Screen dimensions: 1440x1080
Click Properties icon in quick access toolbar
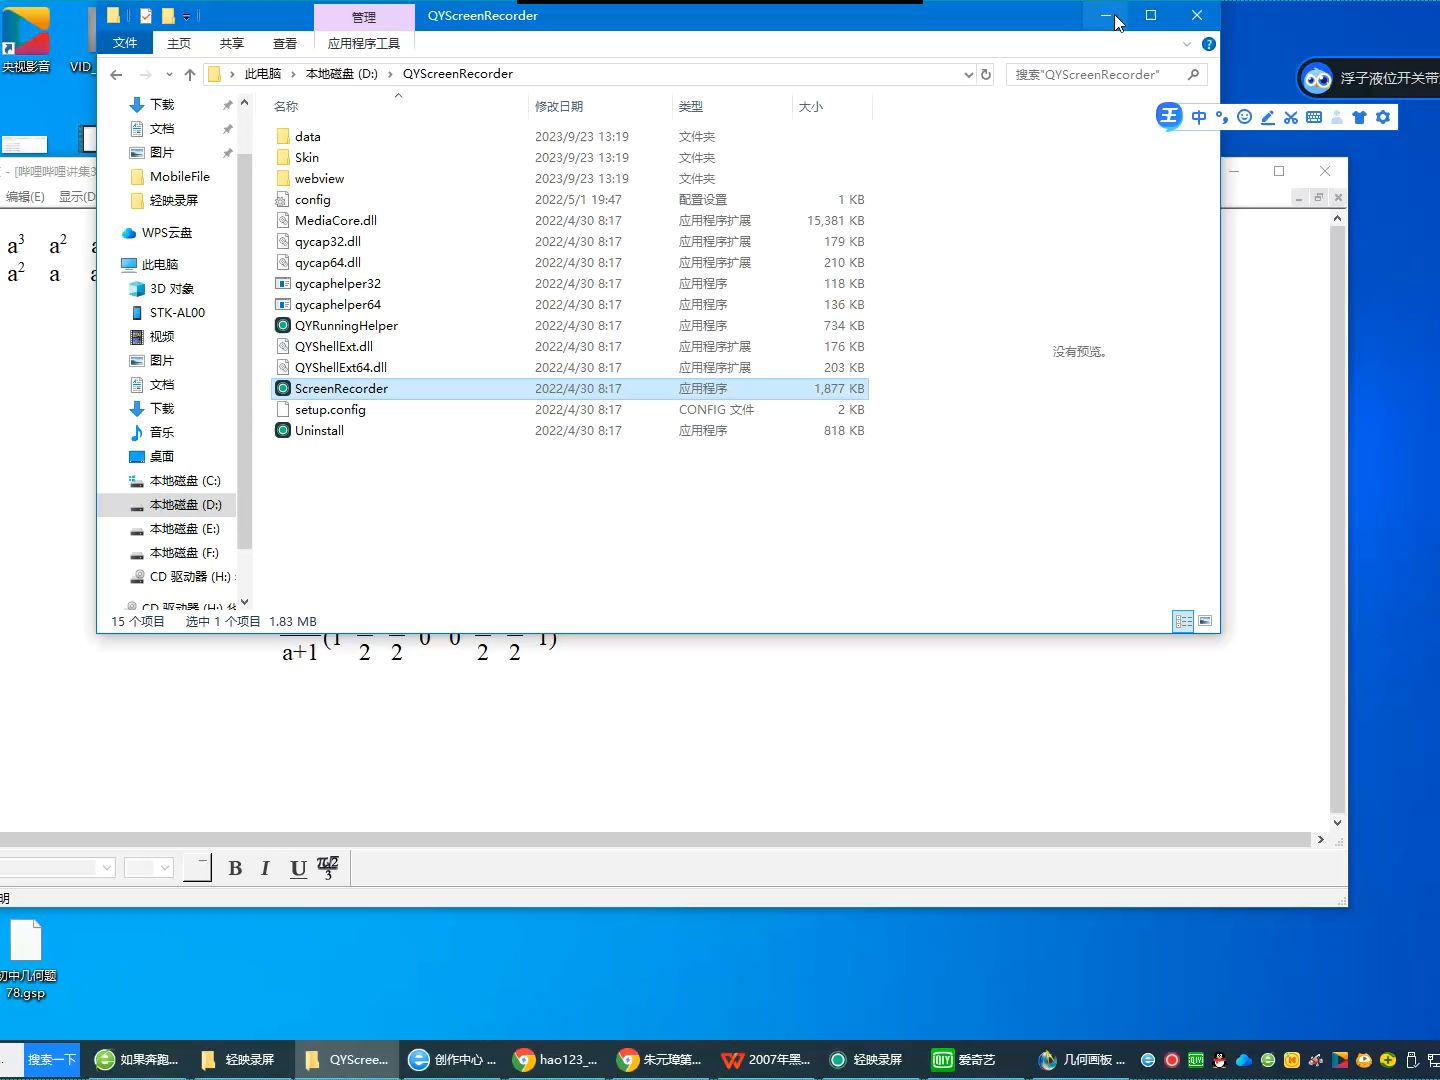[x=146, y=15]
